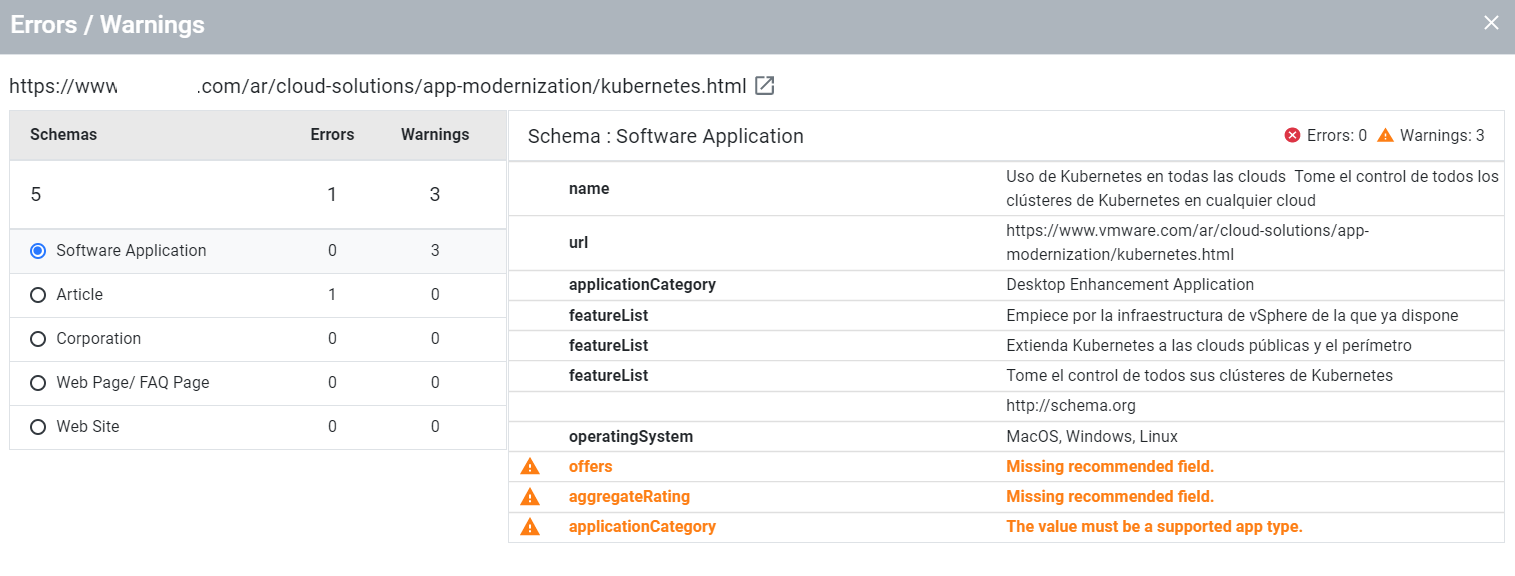Click the Schema : Software Application heading
This screenshot has height=576, width=1515.
[x=666, y=136]
